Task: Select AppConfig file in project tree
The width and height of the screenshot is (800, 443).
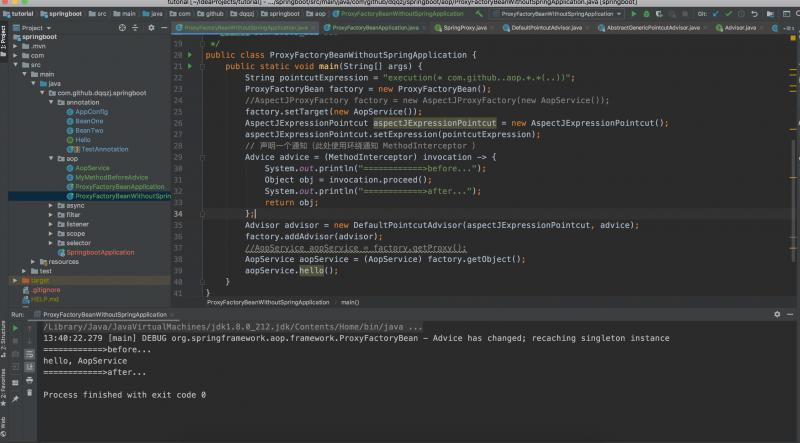Action: 91,111
